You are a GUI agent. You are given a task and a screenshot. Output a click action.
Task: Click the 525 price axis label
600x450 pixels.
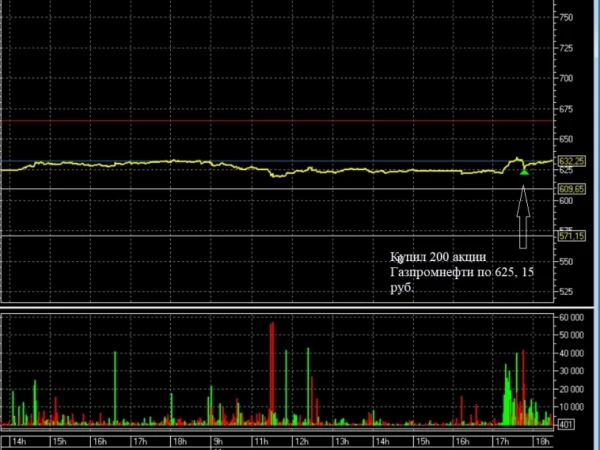coord(566,292)
